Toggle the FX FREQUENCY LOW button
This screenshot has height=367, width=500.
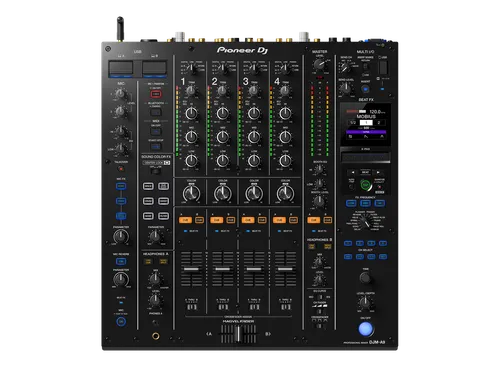point(351,203)
